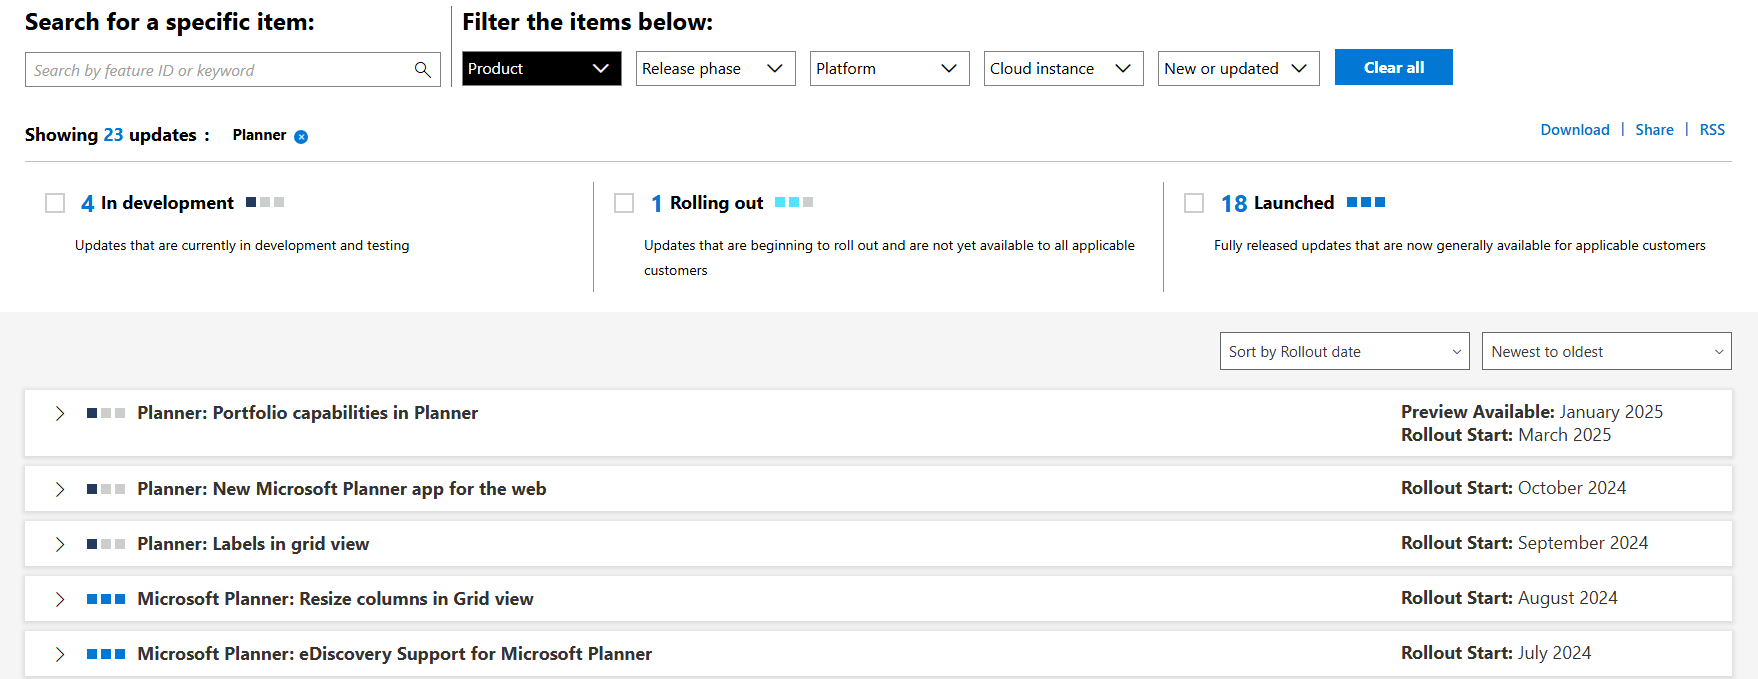
Task: Click status icon beside Resize columns in Grid view
Action: click(x=106, y=599)
